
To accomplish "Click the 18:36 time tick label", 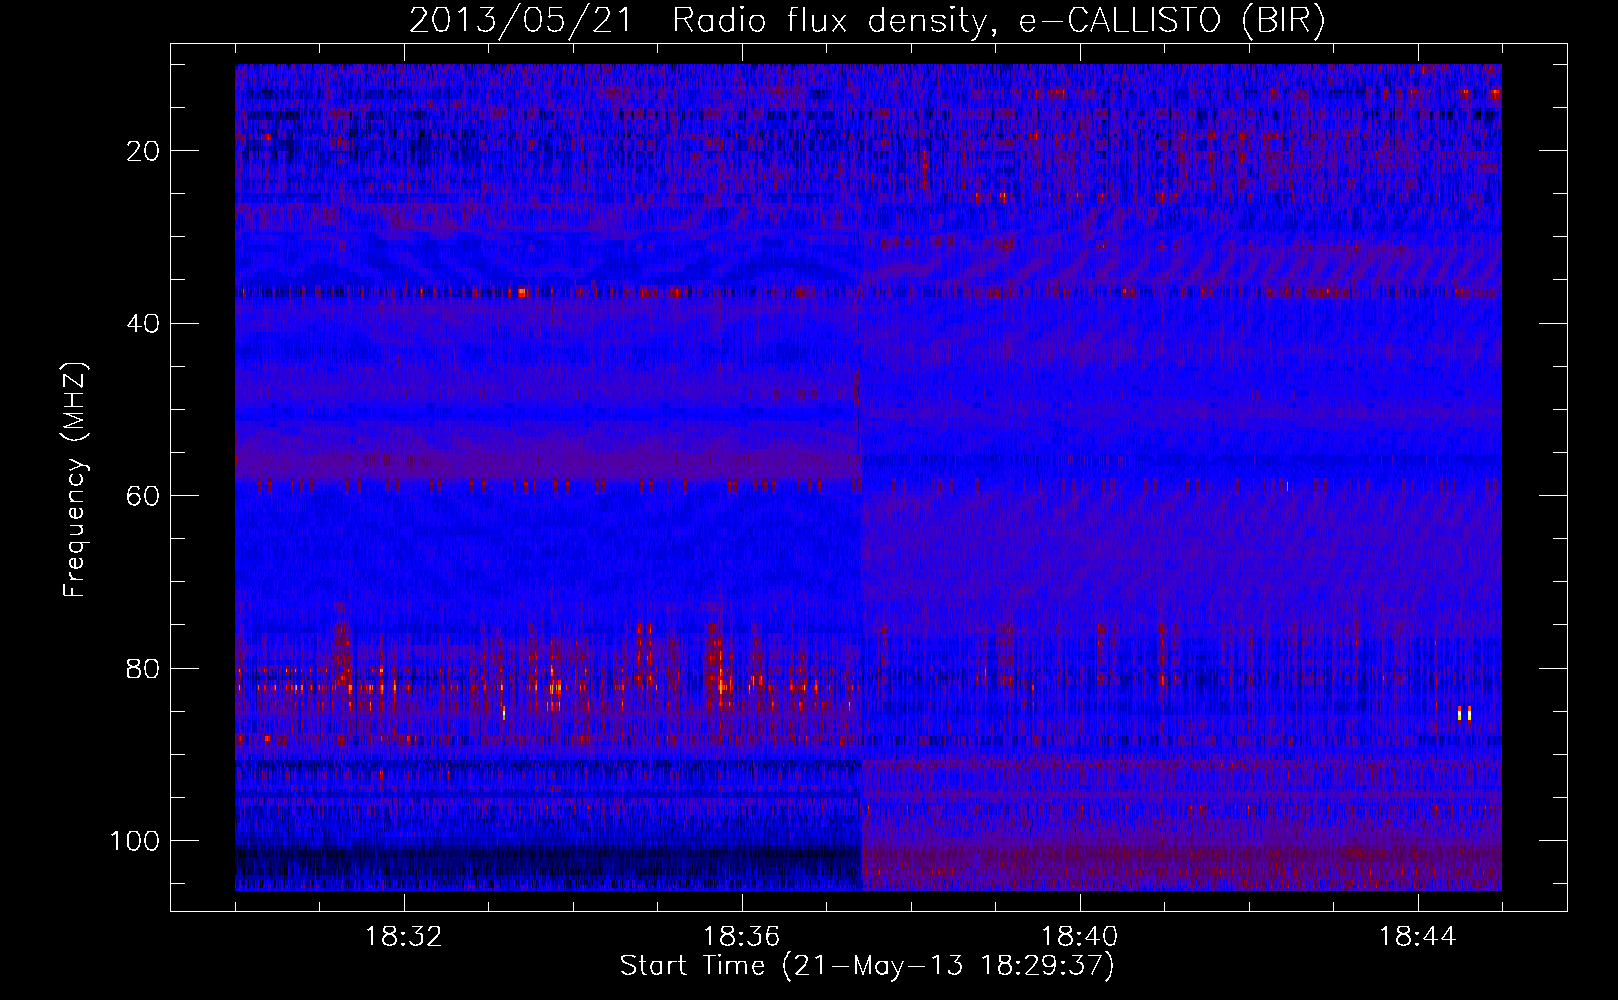I will click(742, 937).
